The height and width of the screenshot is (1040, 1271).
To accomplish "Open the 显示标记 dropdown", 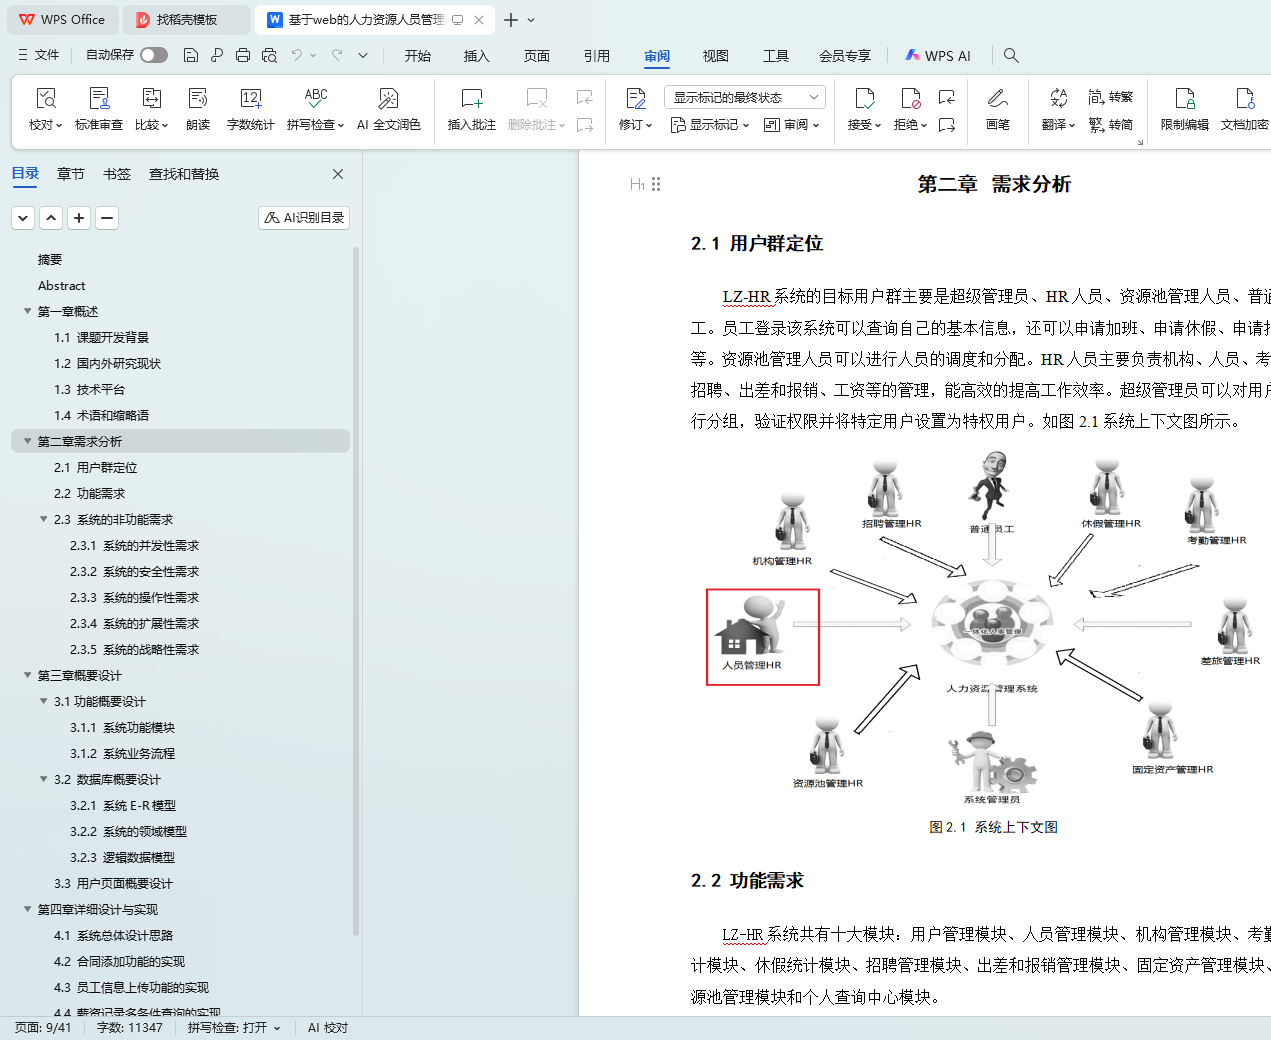I will tap(710, 125).
